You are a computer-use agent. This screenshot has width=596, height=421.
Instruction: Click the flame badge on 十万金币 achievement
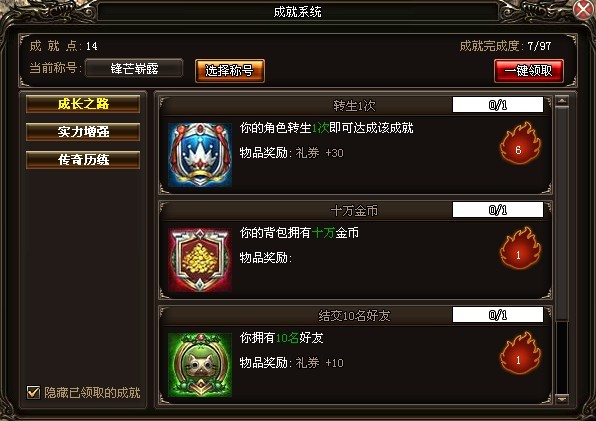(520, 248)
